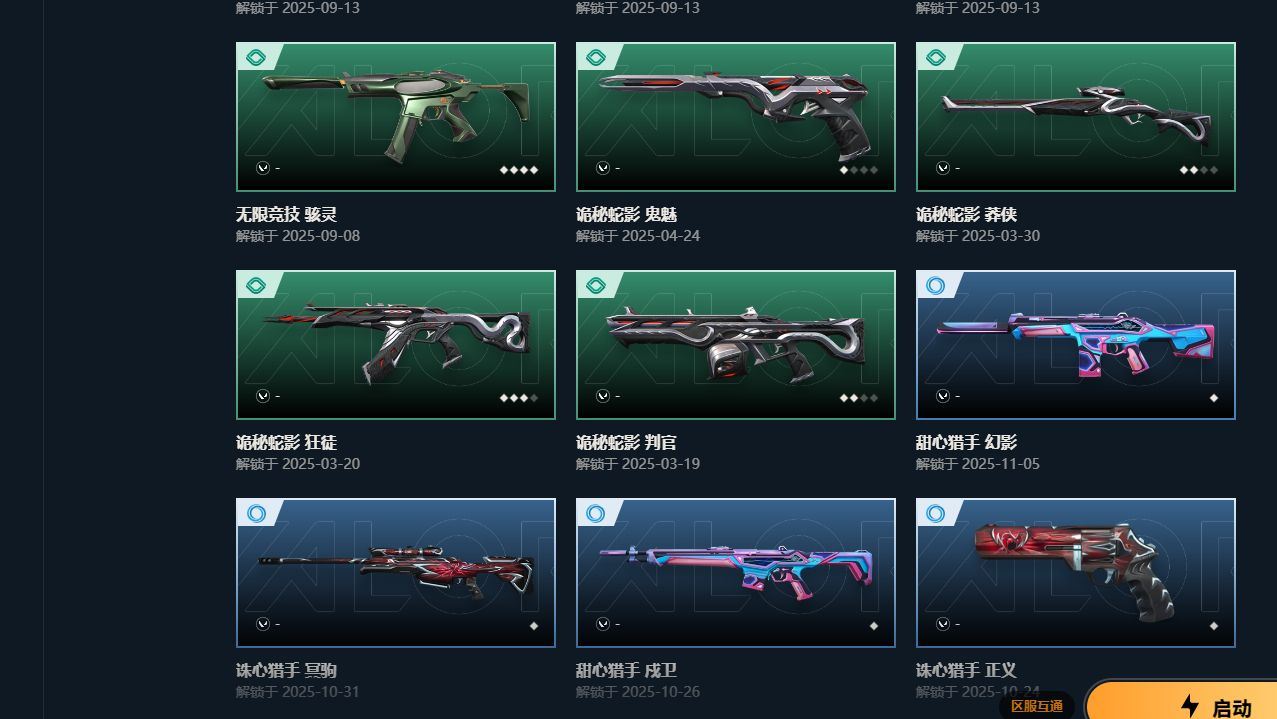Select the 诛心猎手 冥驹 sniper thumbnail
Viewport: 1277px width, 719px height.
pos(396,573)
